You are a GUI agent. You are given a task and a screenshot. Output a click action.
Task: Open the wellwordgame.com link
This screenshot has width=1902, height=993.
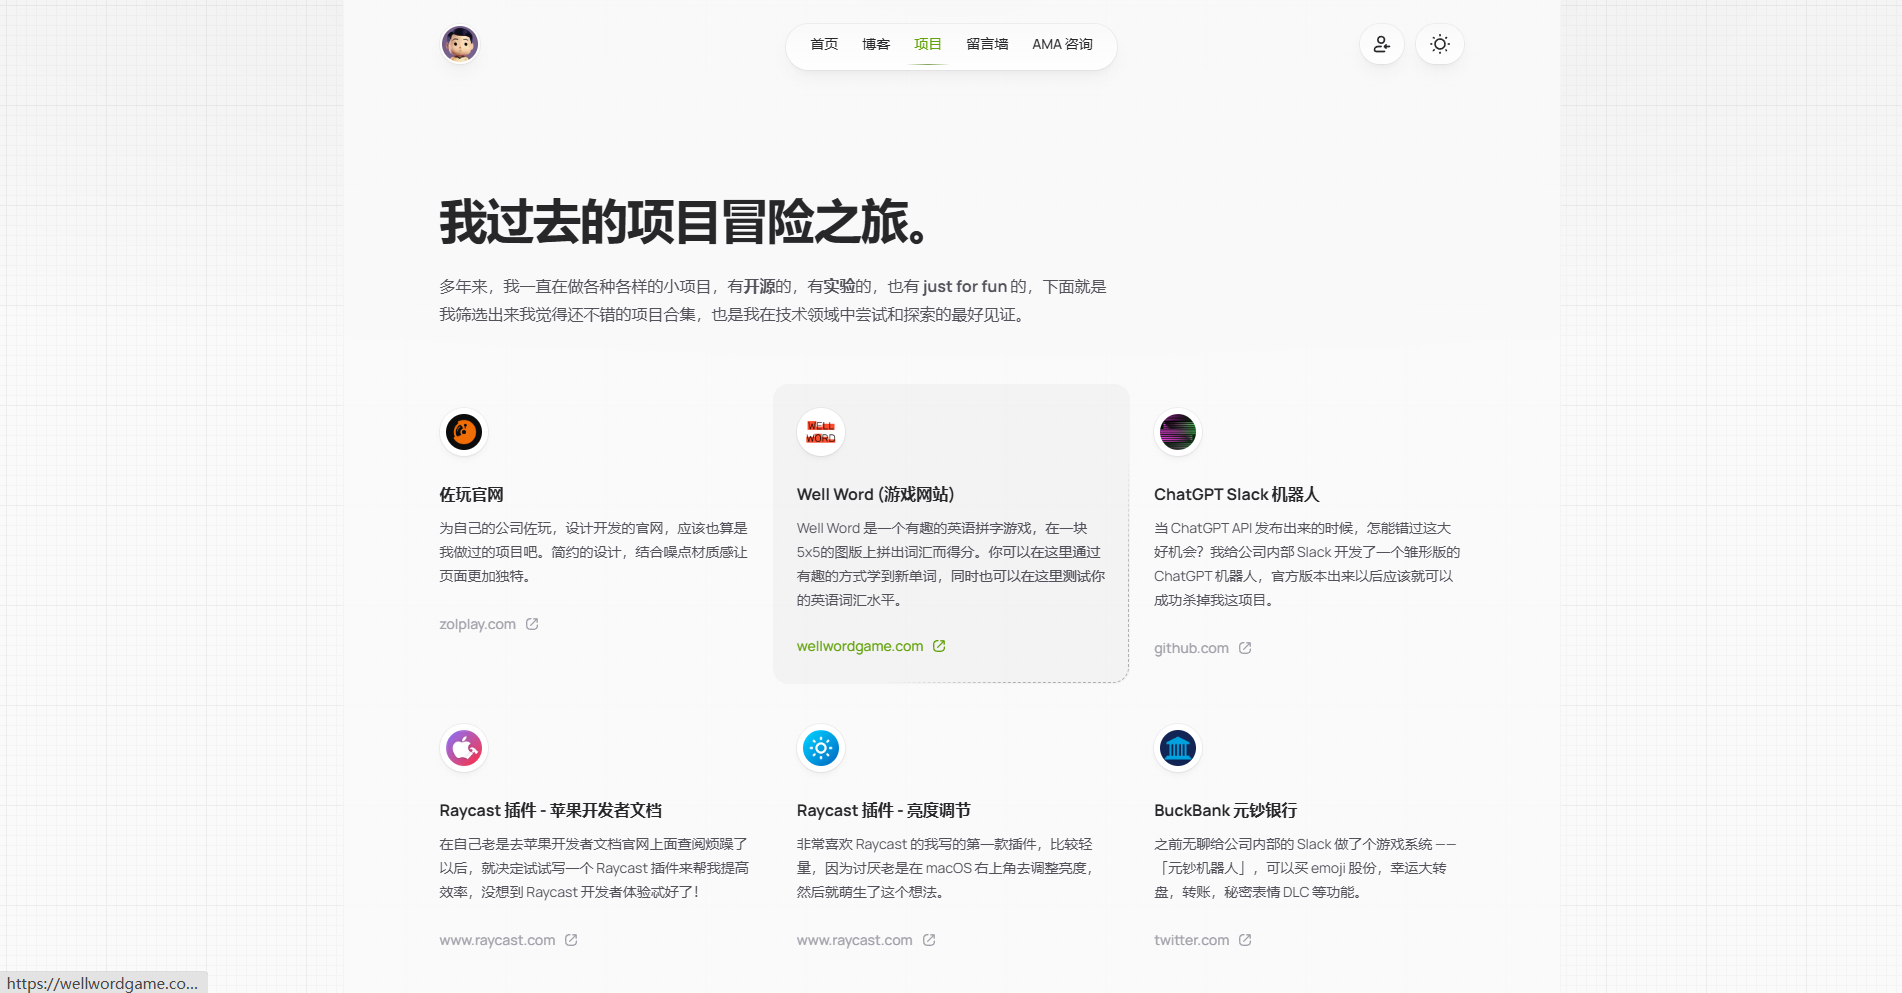coord(860,646)
